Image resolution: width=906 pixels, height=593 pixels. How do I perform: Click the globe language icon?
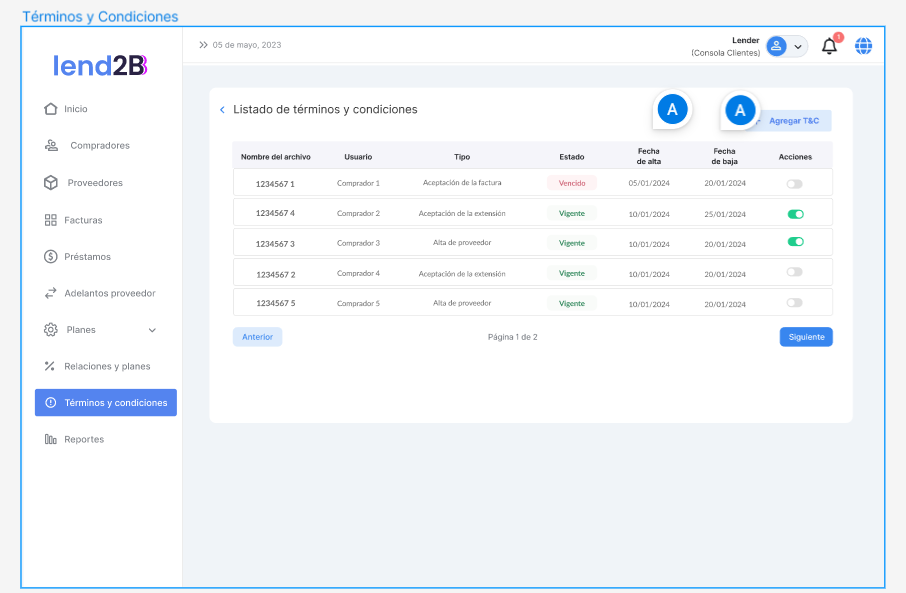pyautogui.click(x=863, y=46)
